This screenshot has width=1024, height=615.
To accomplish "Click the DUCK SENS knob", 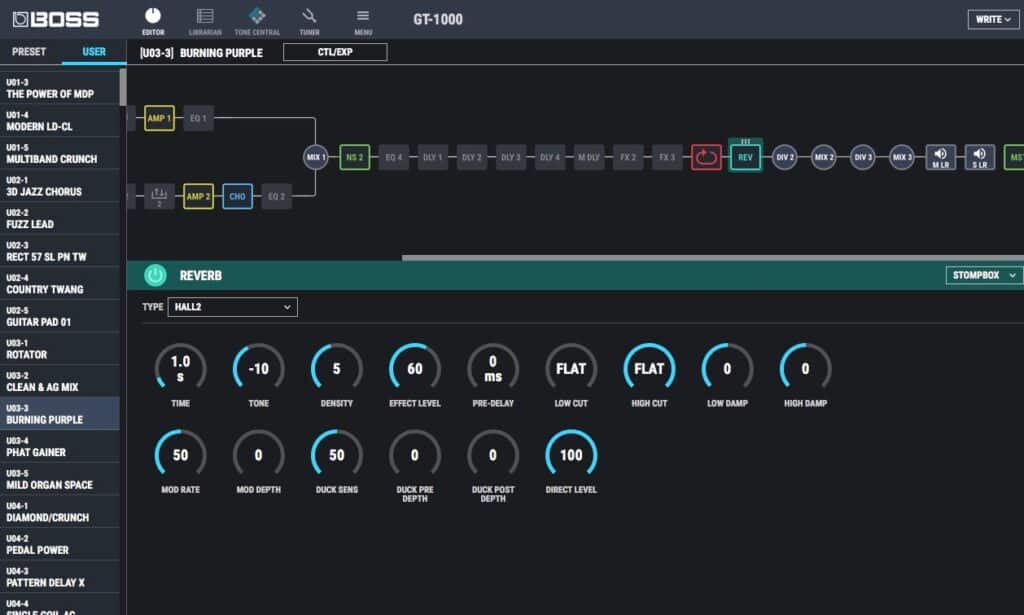I will point(336,455).
